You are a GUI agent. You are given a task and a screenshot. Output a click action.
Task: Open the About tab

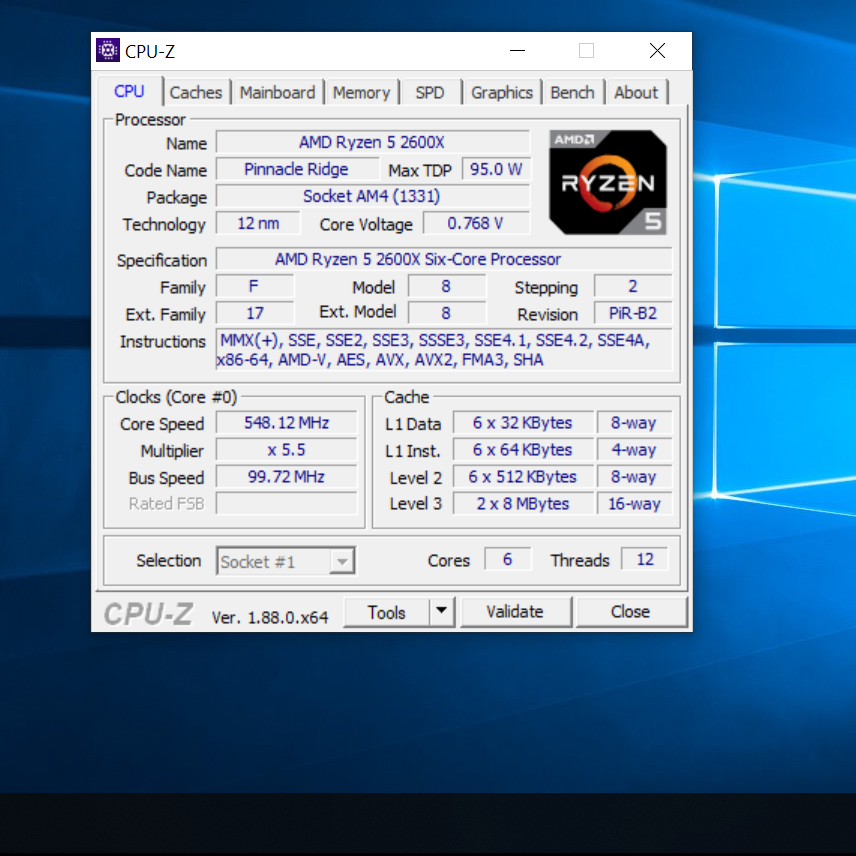[636, 92]
